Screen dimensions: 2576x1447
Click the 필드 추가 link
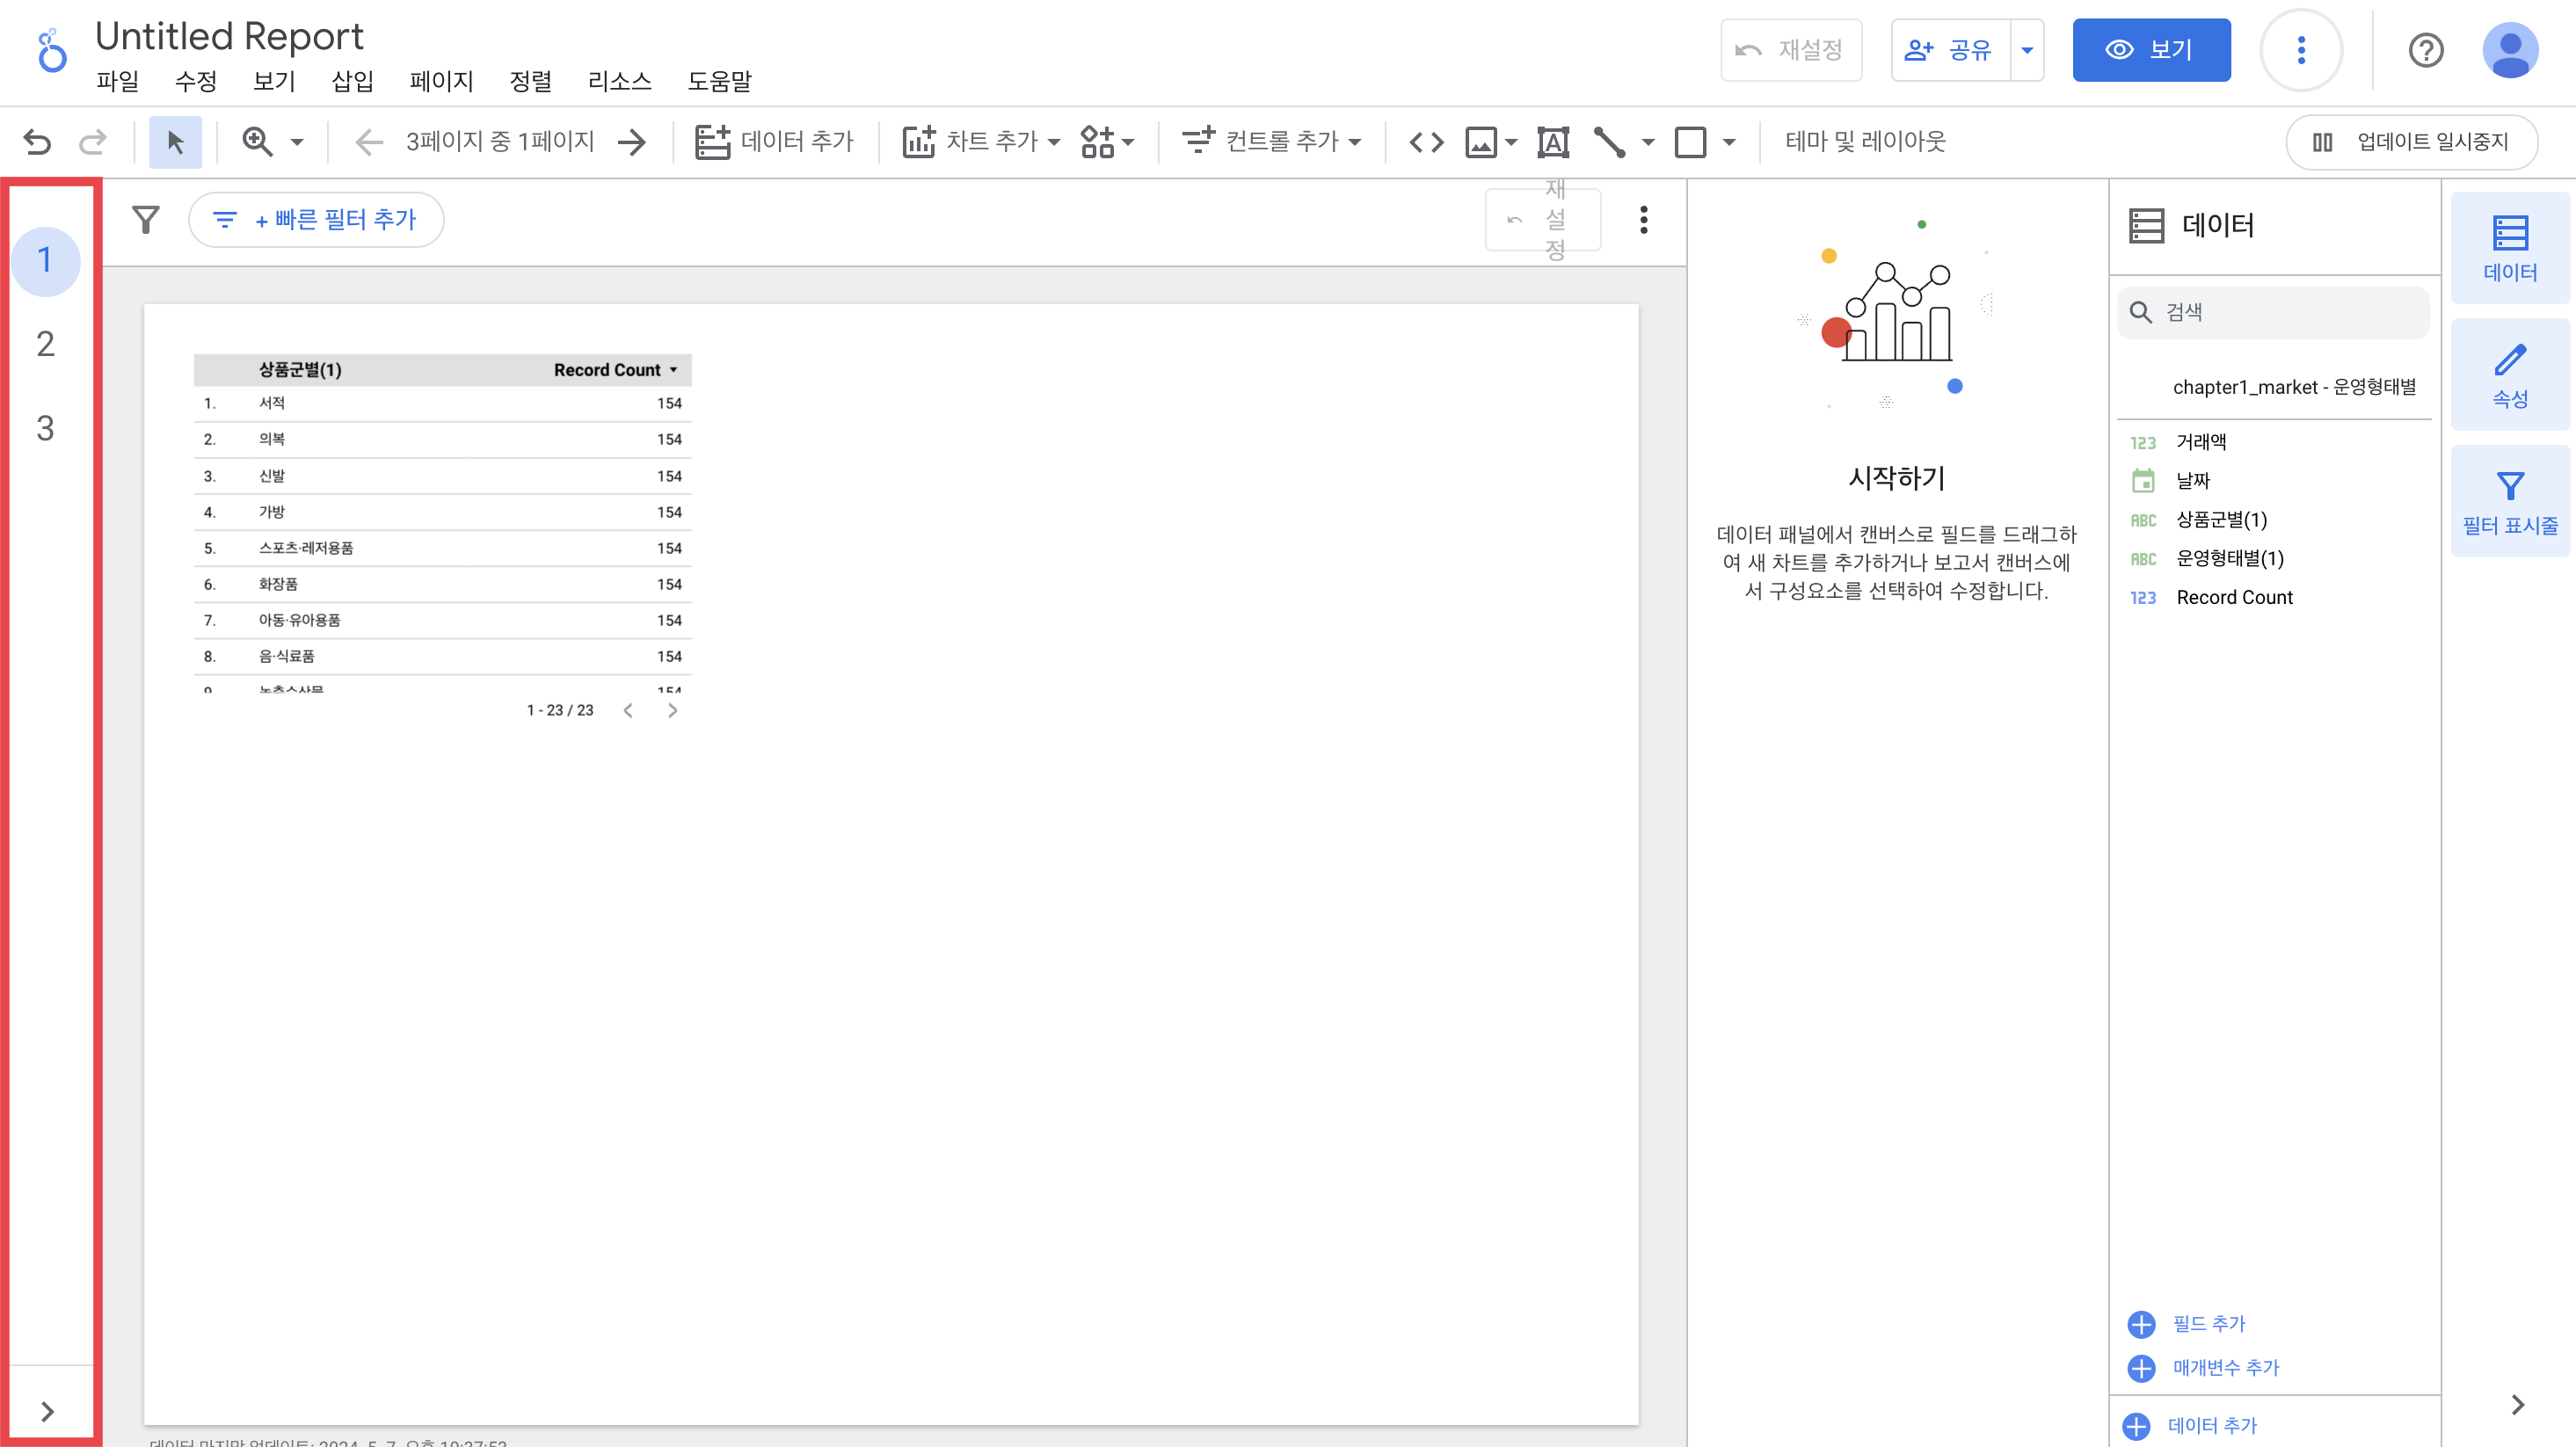(x=2208, y=1324)
